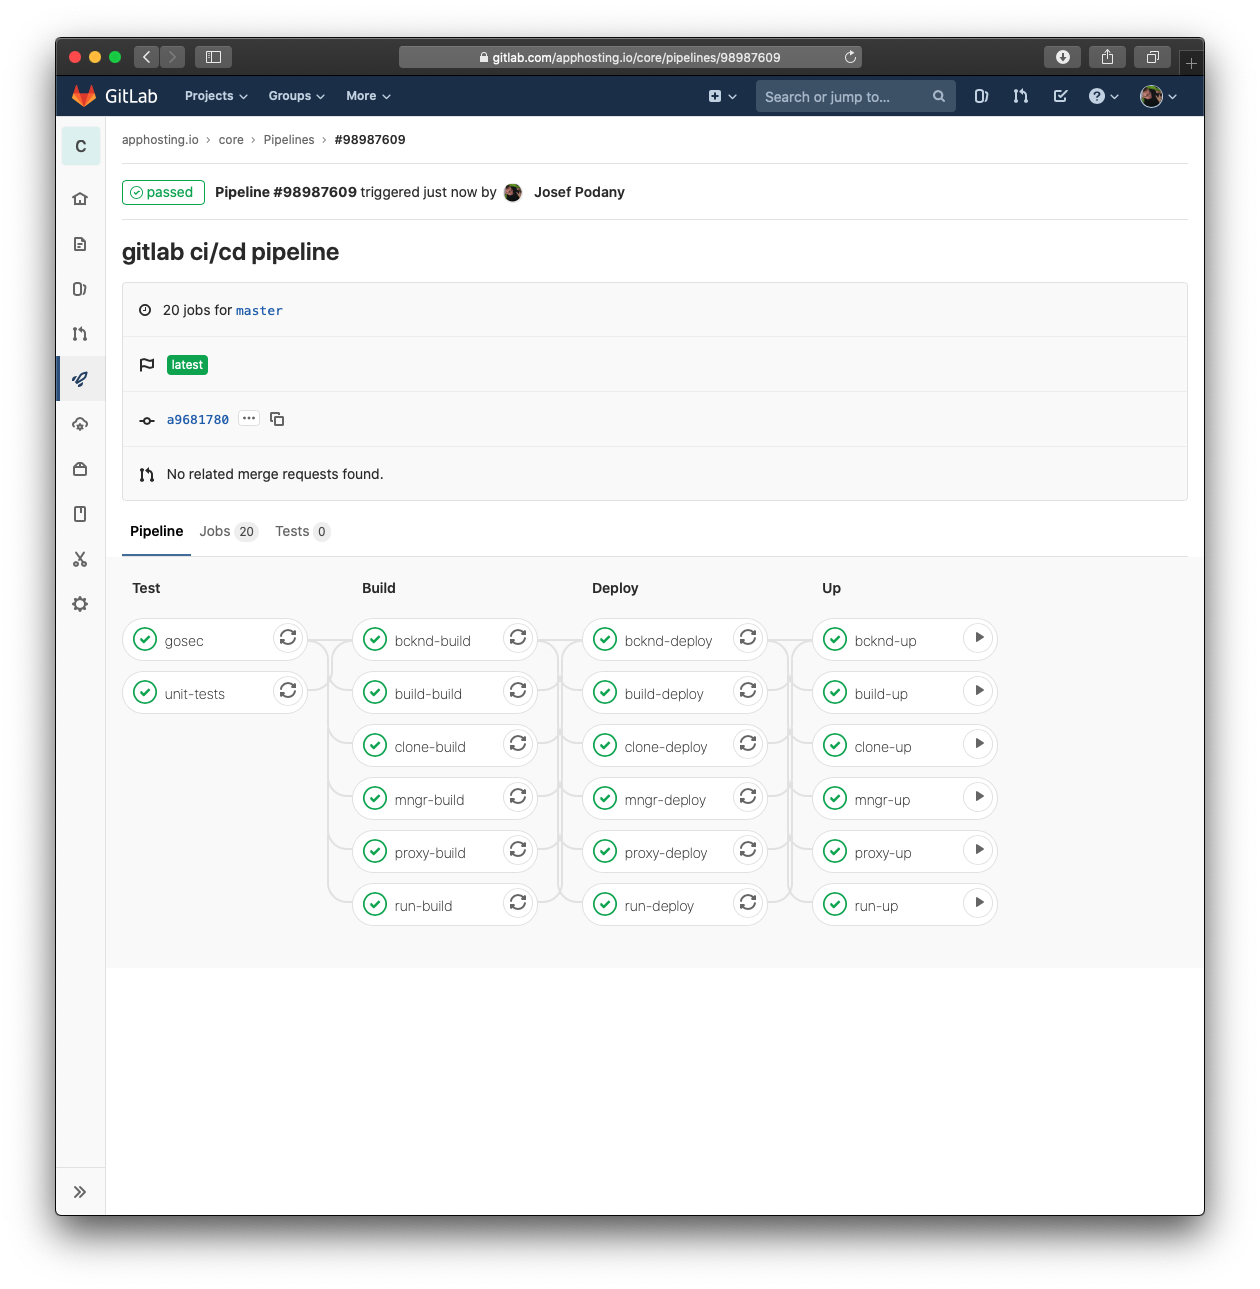
Task: Open the More menu in the navbar
Action: coord(367,96)
